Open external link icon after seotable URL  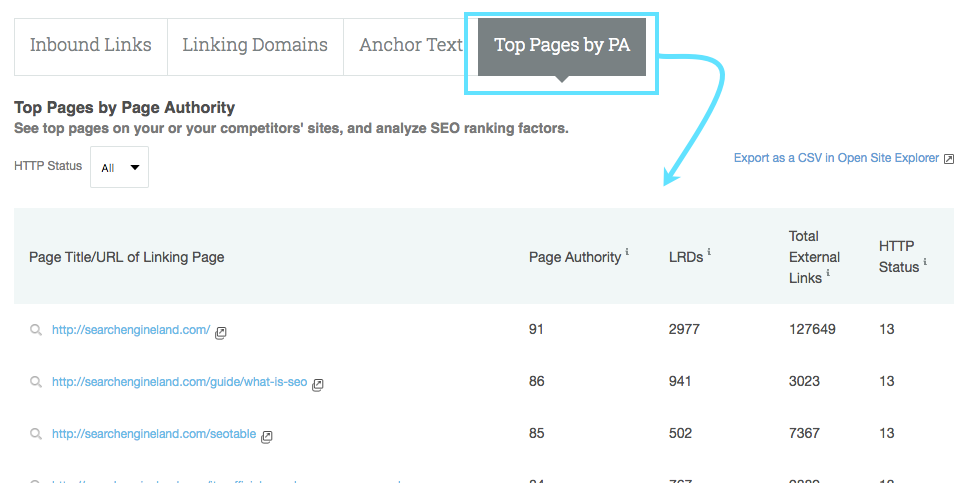[x=267, y=436]
